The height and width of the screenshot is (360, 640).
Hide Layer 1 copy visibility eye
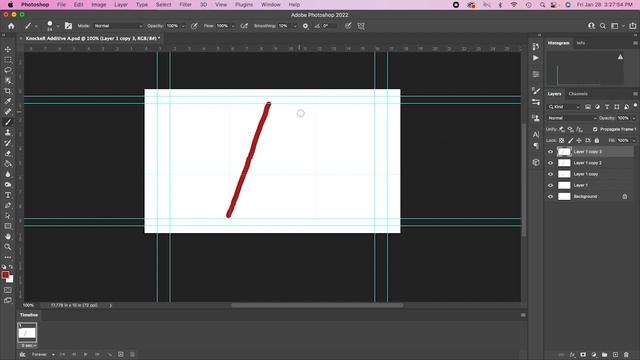(x=550, y=174)
